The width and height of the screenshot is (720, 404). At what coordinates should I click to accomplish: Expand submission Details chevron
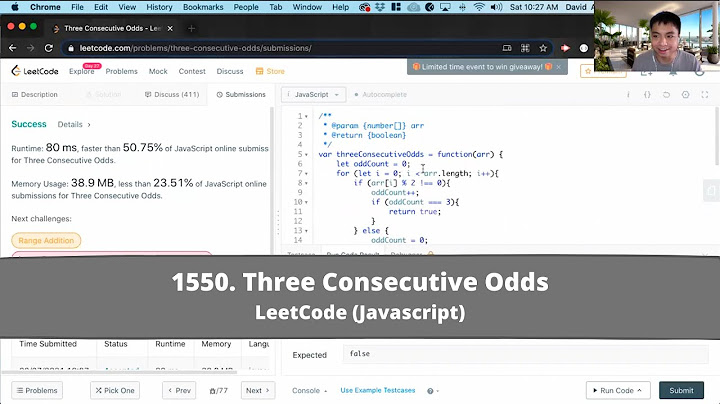pos(89,124)
